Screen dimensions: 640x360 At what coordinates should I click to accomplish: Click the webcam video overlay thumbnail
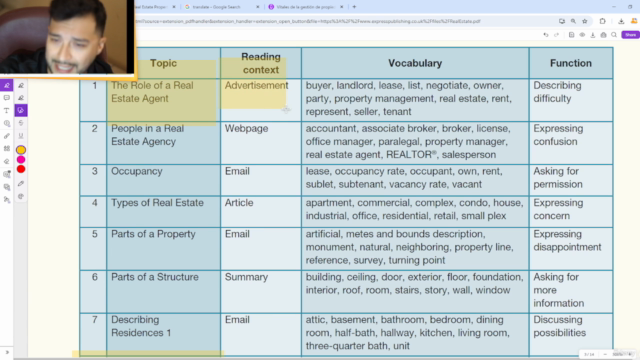(67, 38)
